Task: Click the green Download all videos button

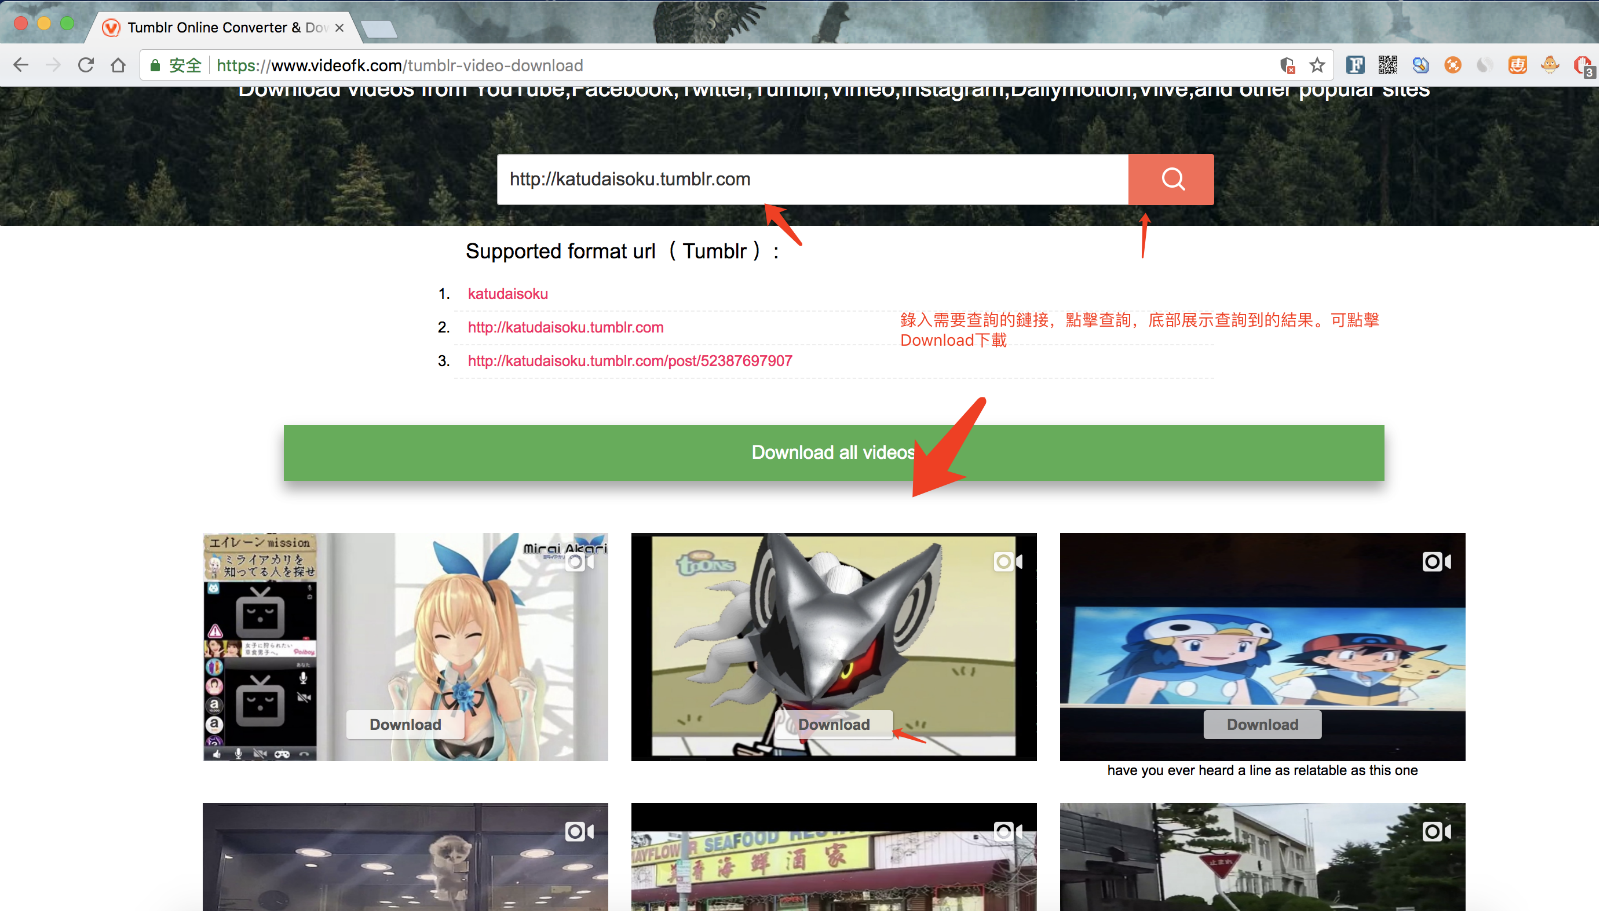Action: click(834, 453)
